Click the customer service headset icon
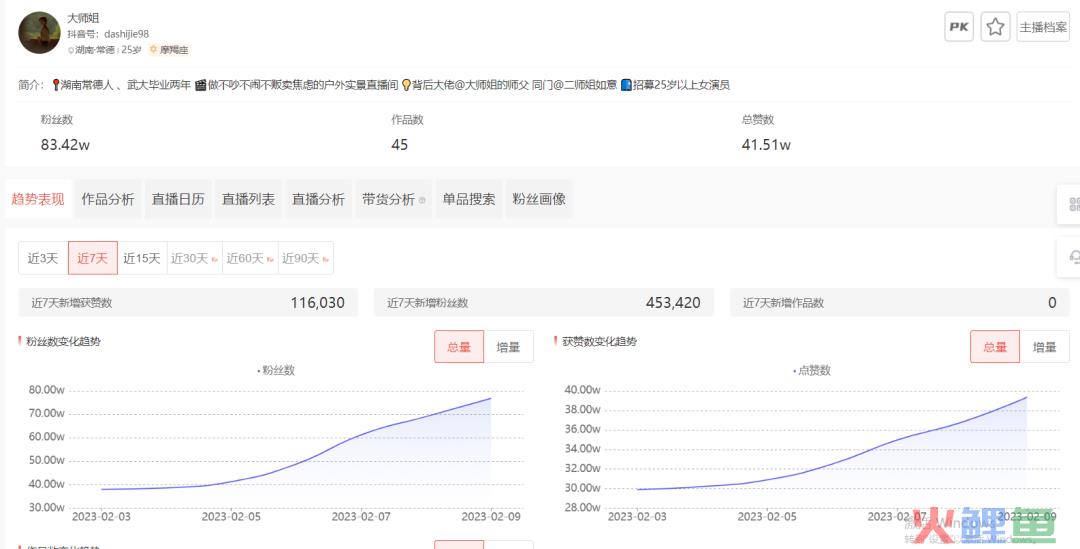This screenshot has width=1080, height=549. coord(1074,257)
